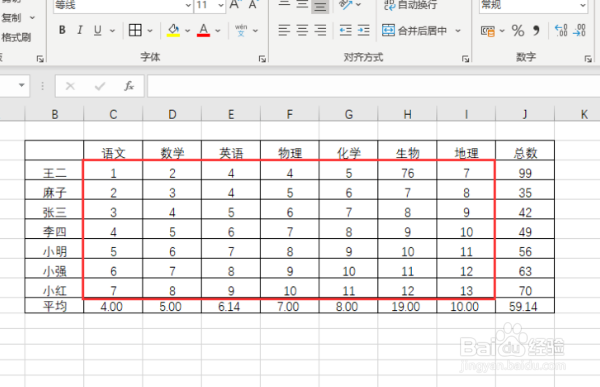The width and height of the screenshot is (600, 387).
Task: Select average cell 59.14
Action: point(525,306)
